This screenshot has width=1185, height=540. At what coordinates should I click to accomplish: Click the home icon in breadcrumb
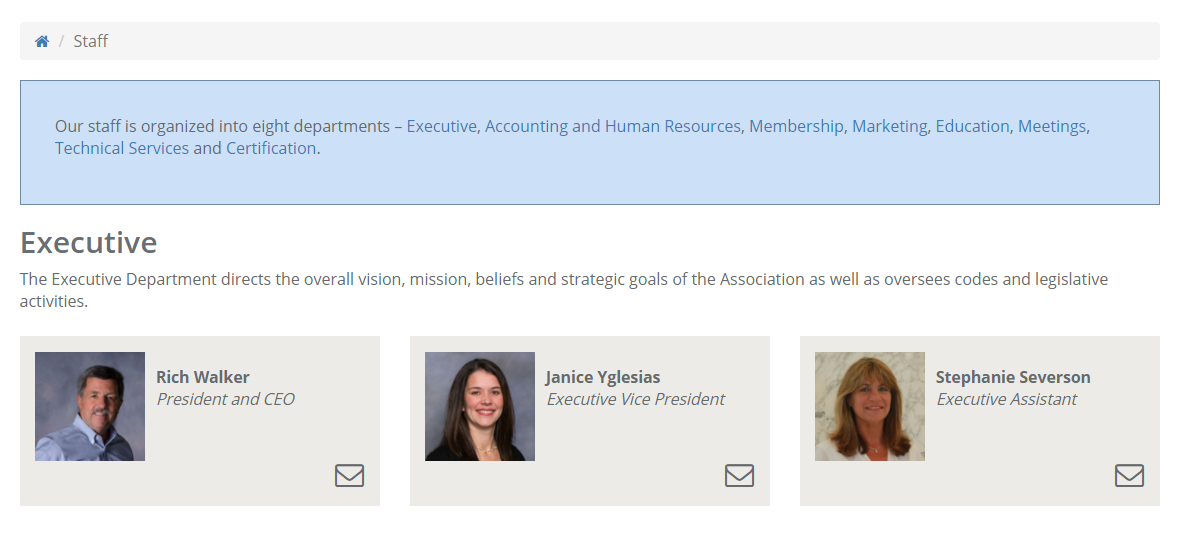click(42, 42)
